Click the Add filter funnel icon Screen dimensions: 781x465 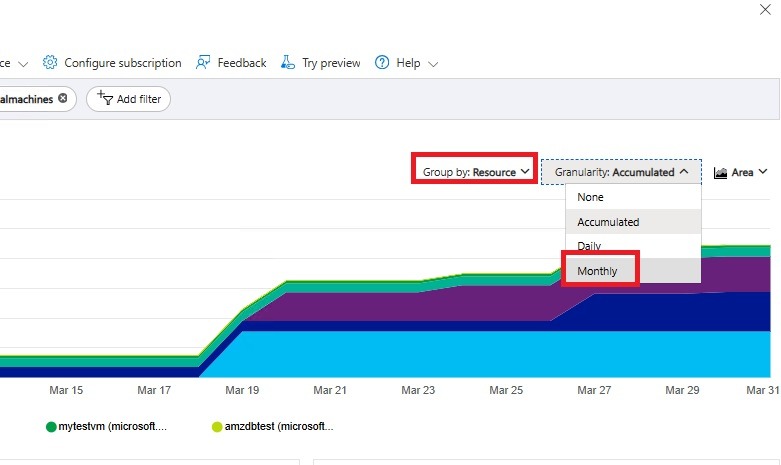(103, 98)
